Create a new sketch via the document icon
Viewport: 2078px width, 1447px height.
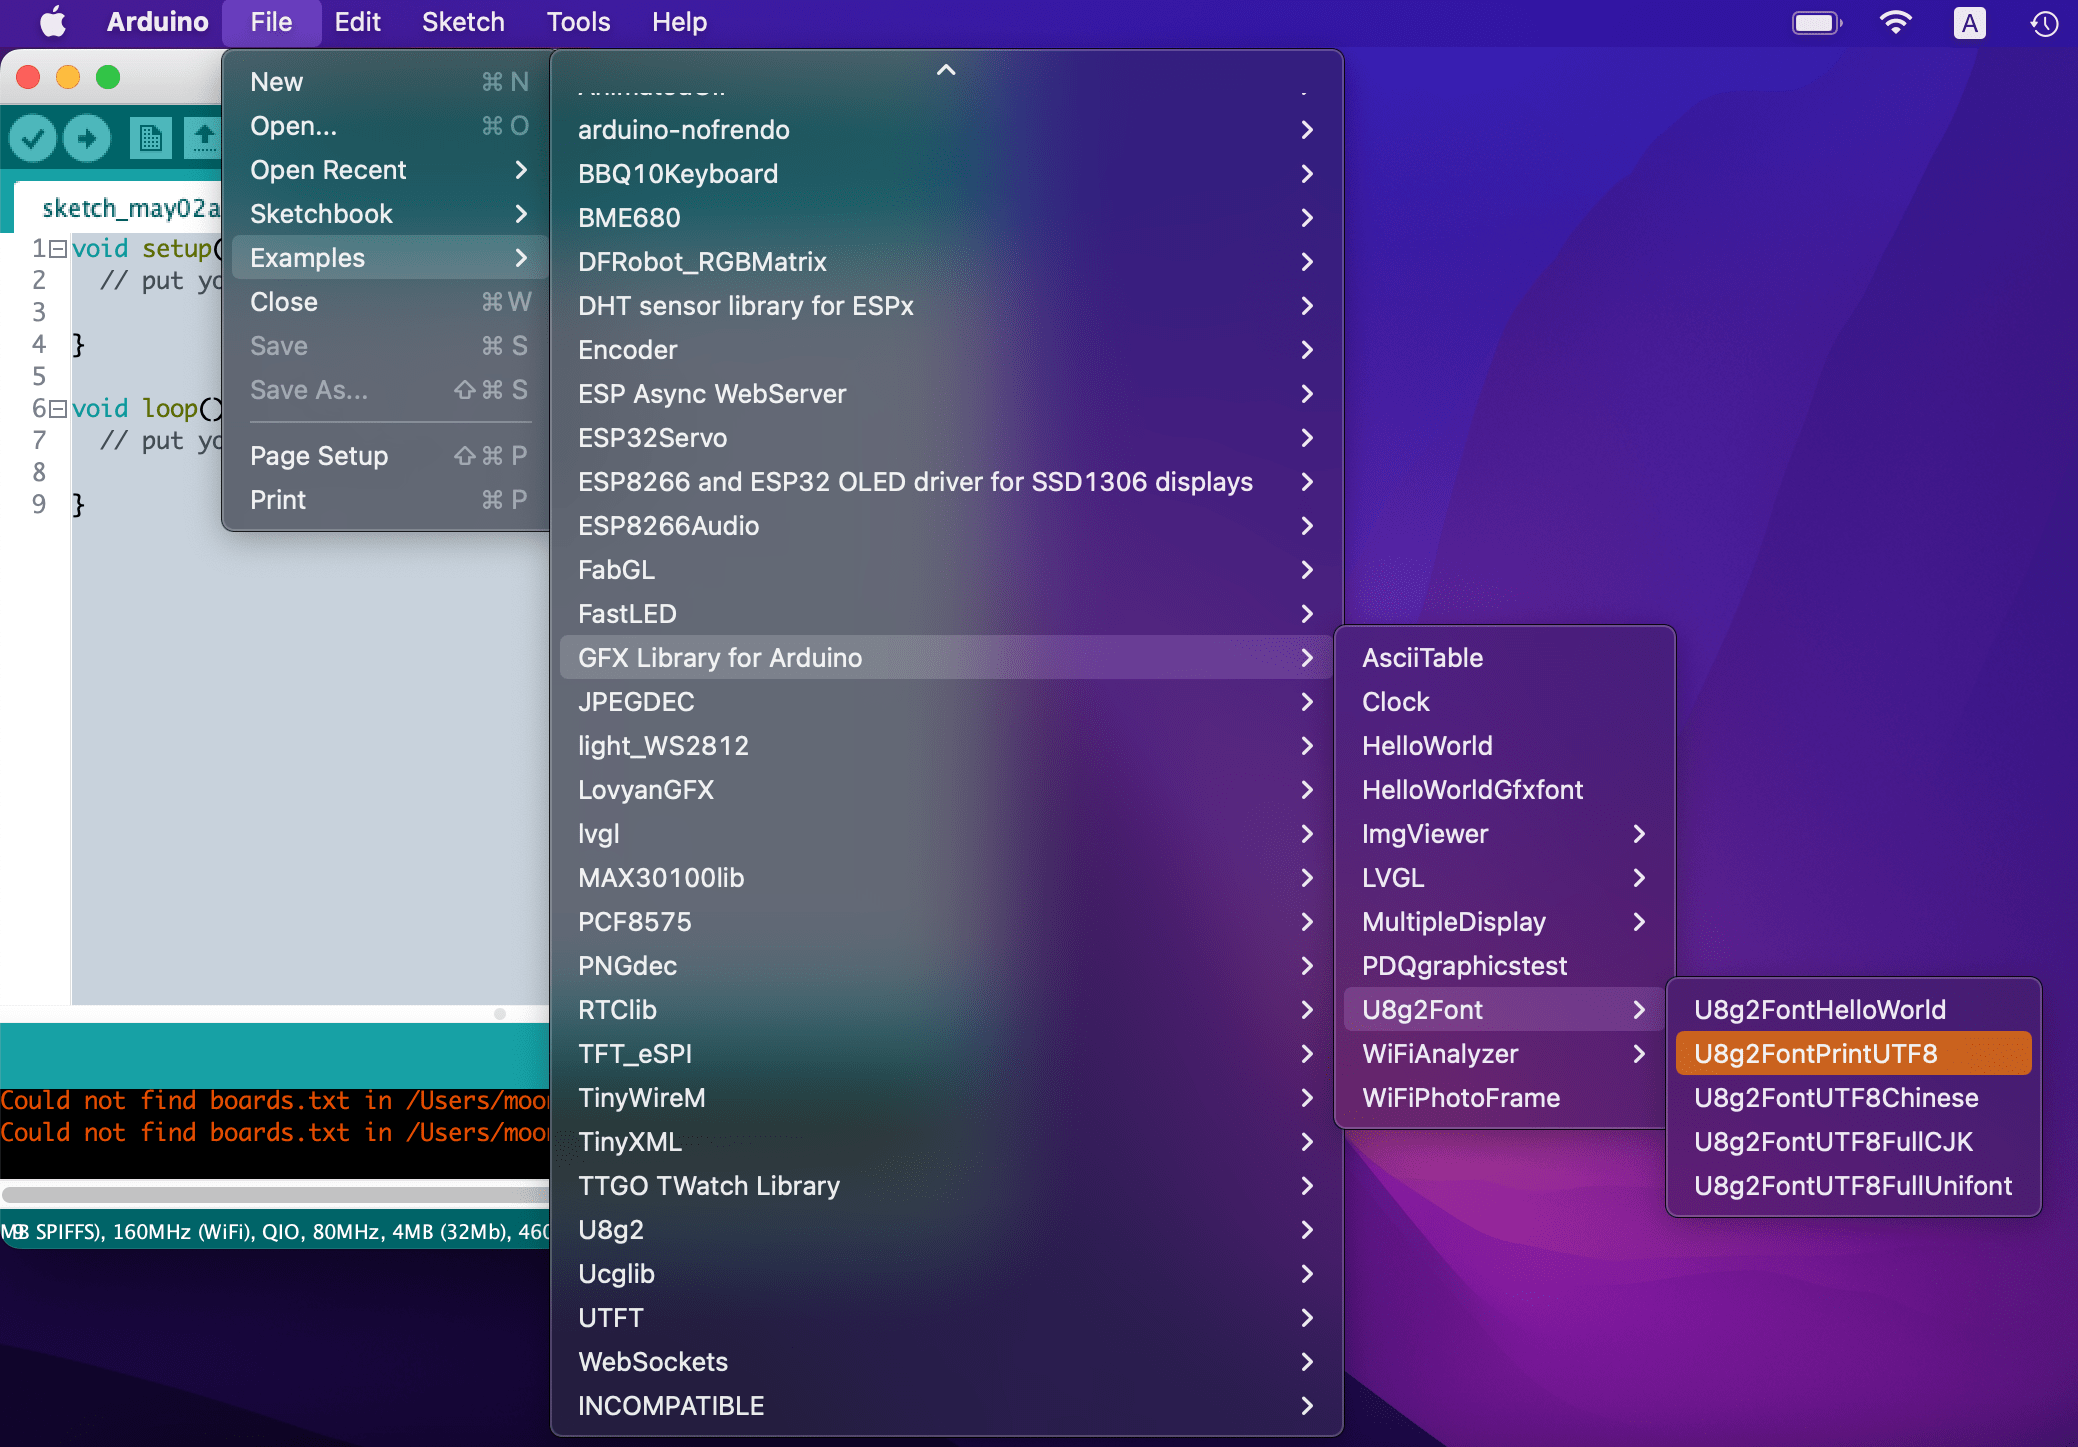pyautogui.click(x=151, y=137)
